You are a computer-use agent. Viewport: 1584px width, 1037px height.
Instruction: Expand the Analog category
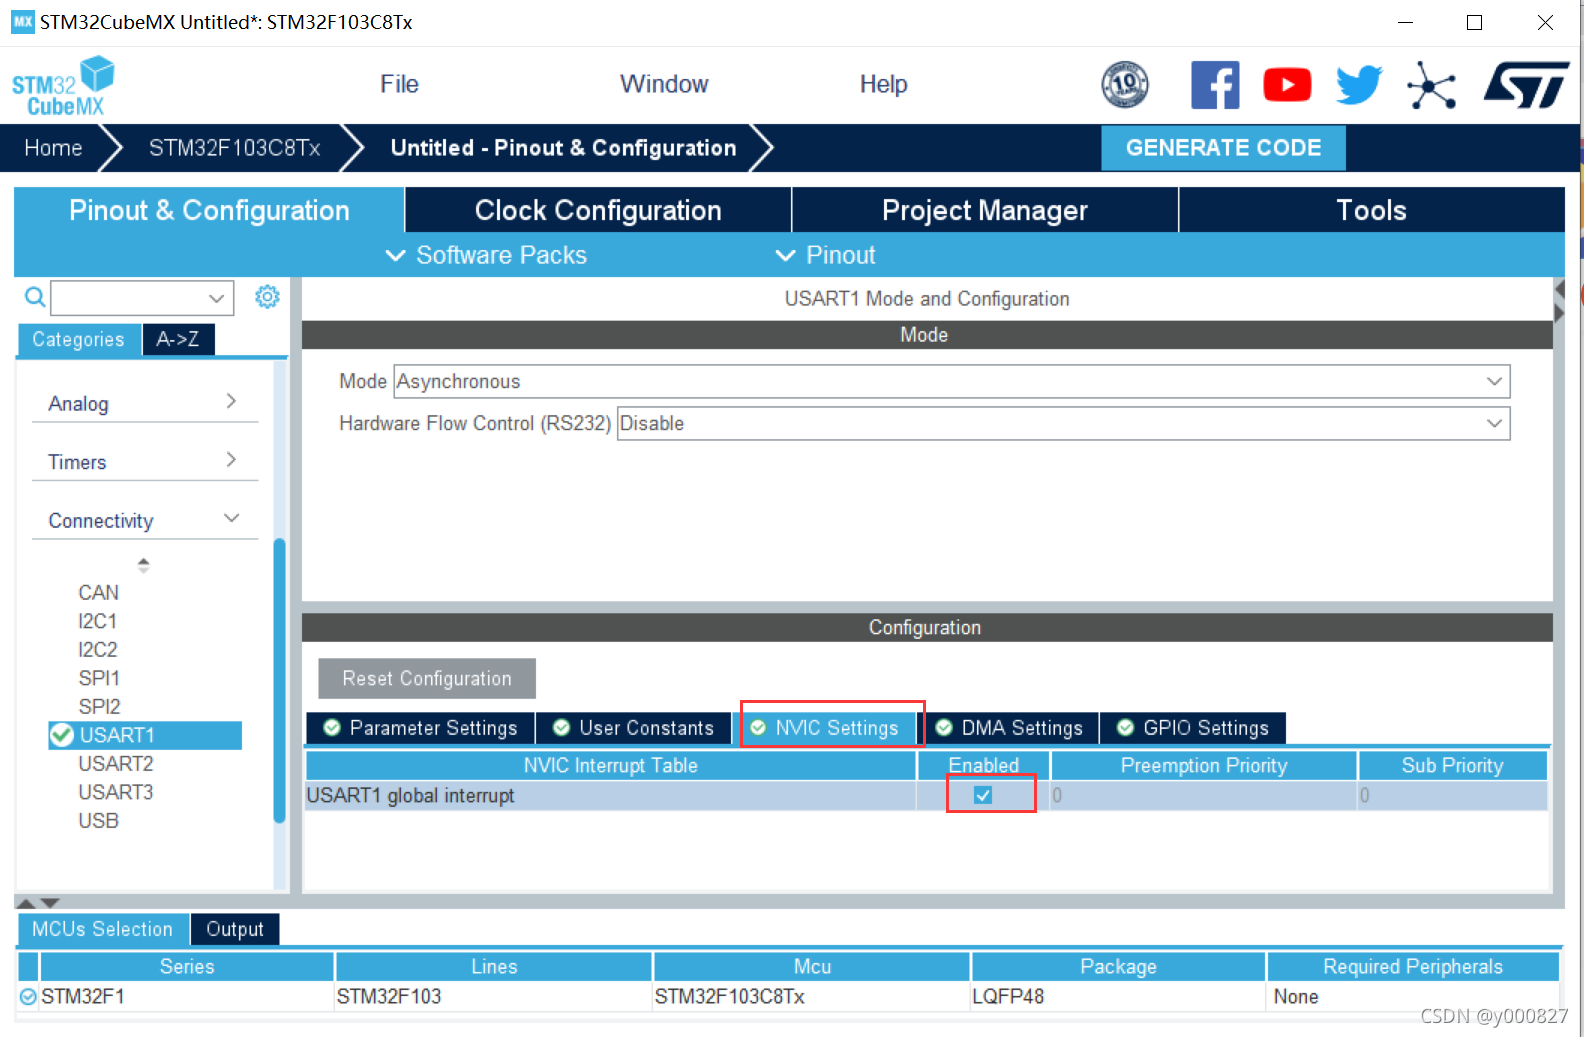[145, 403]
